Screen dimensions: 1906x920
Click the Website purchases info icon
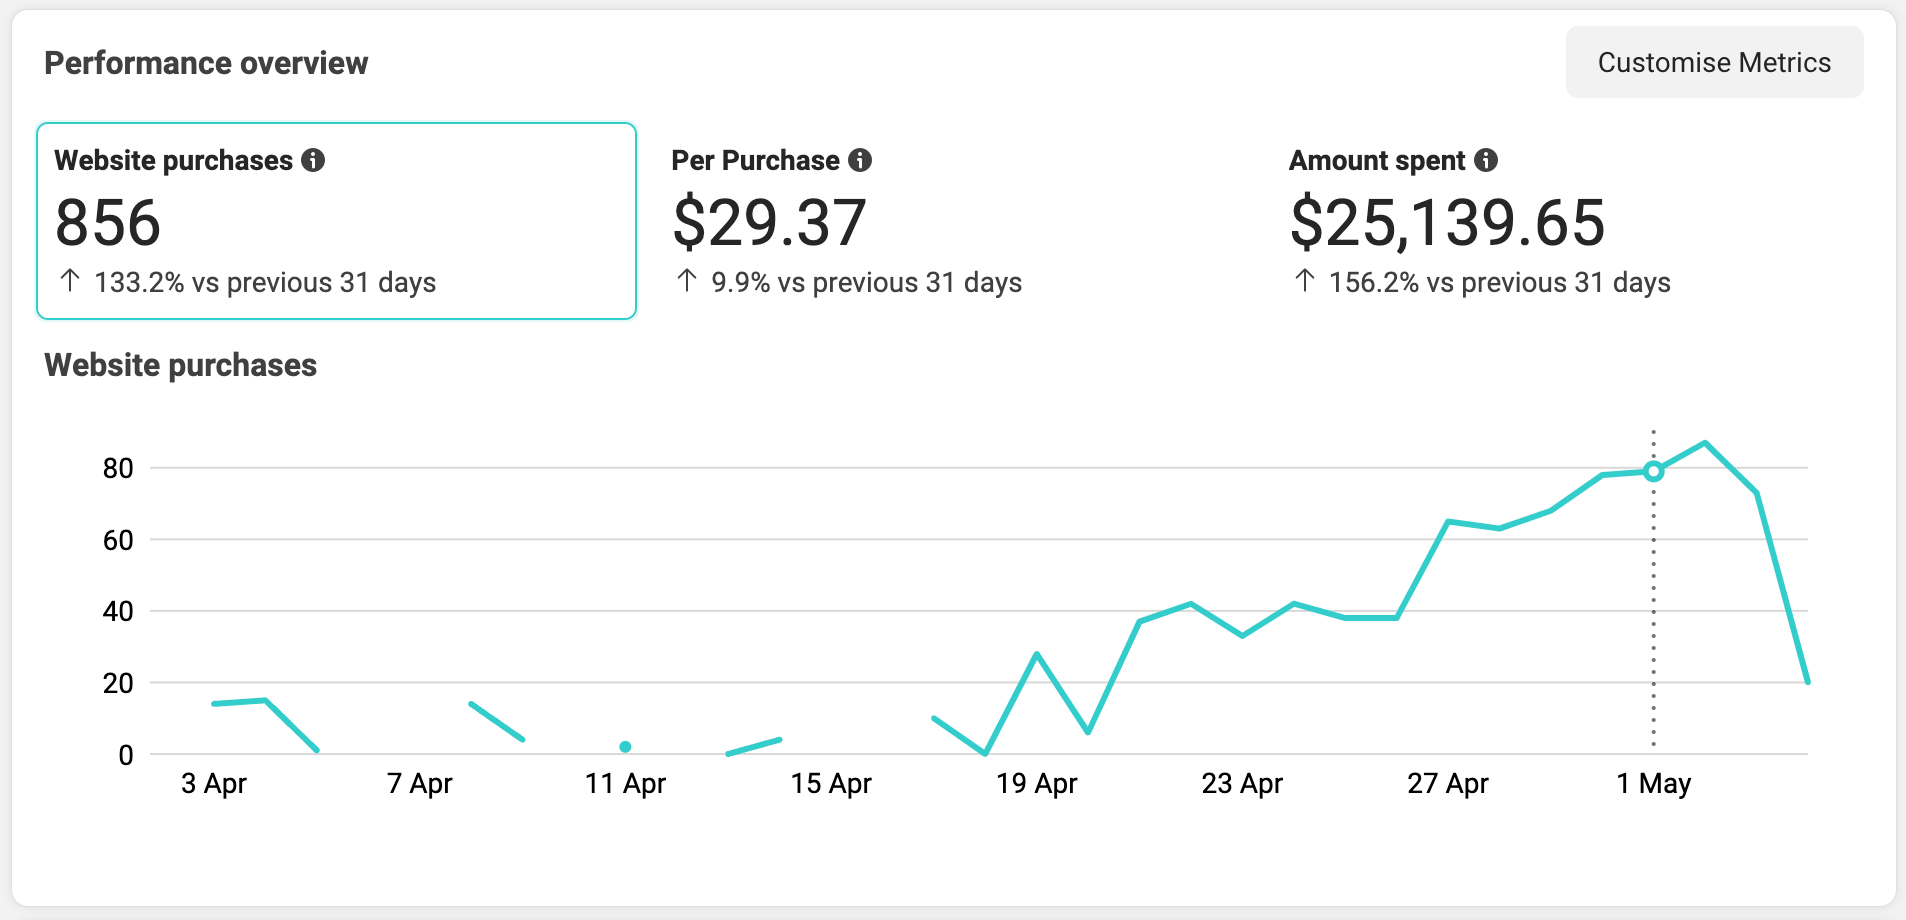(x=313, y=160)
